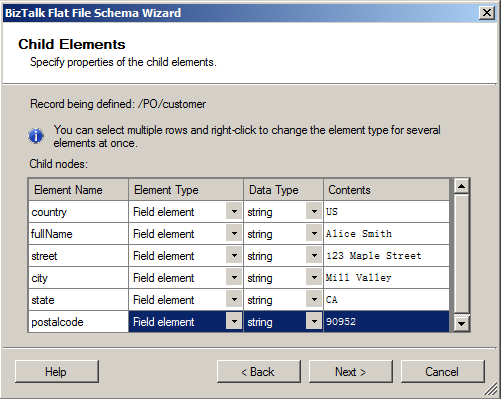Cancel the schema wizard
This screenshot has height=399, width=501.
click(x=442, y=371)
